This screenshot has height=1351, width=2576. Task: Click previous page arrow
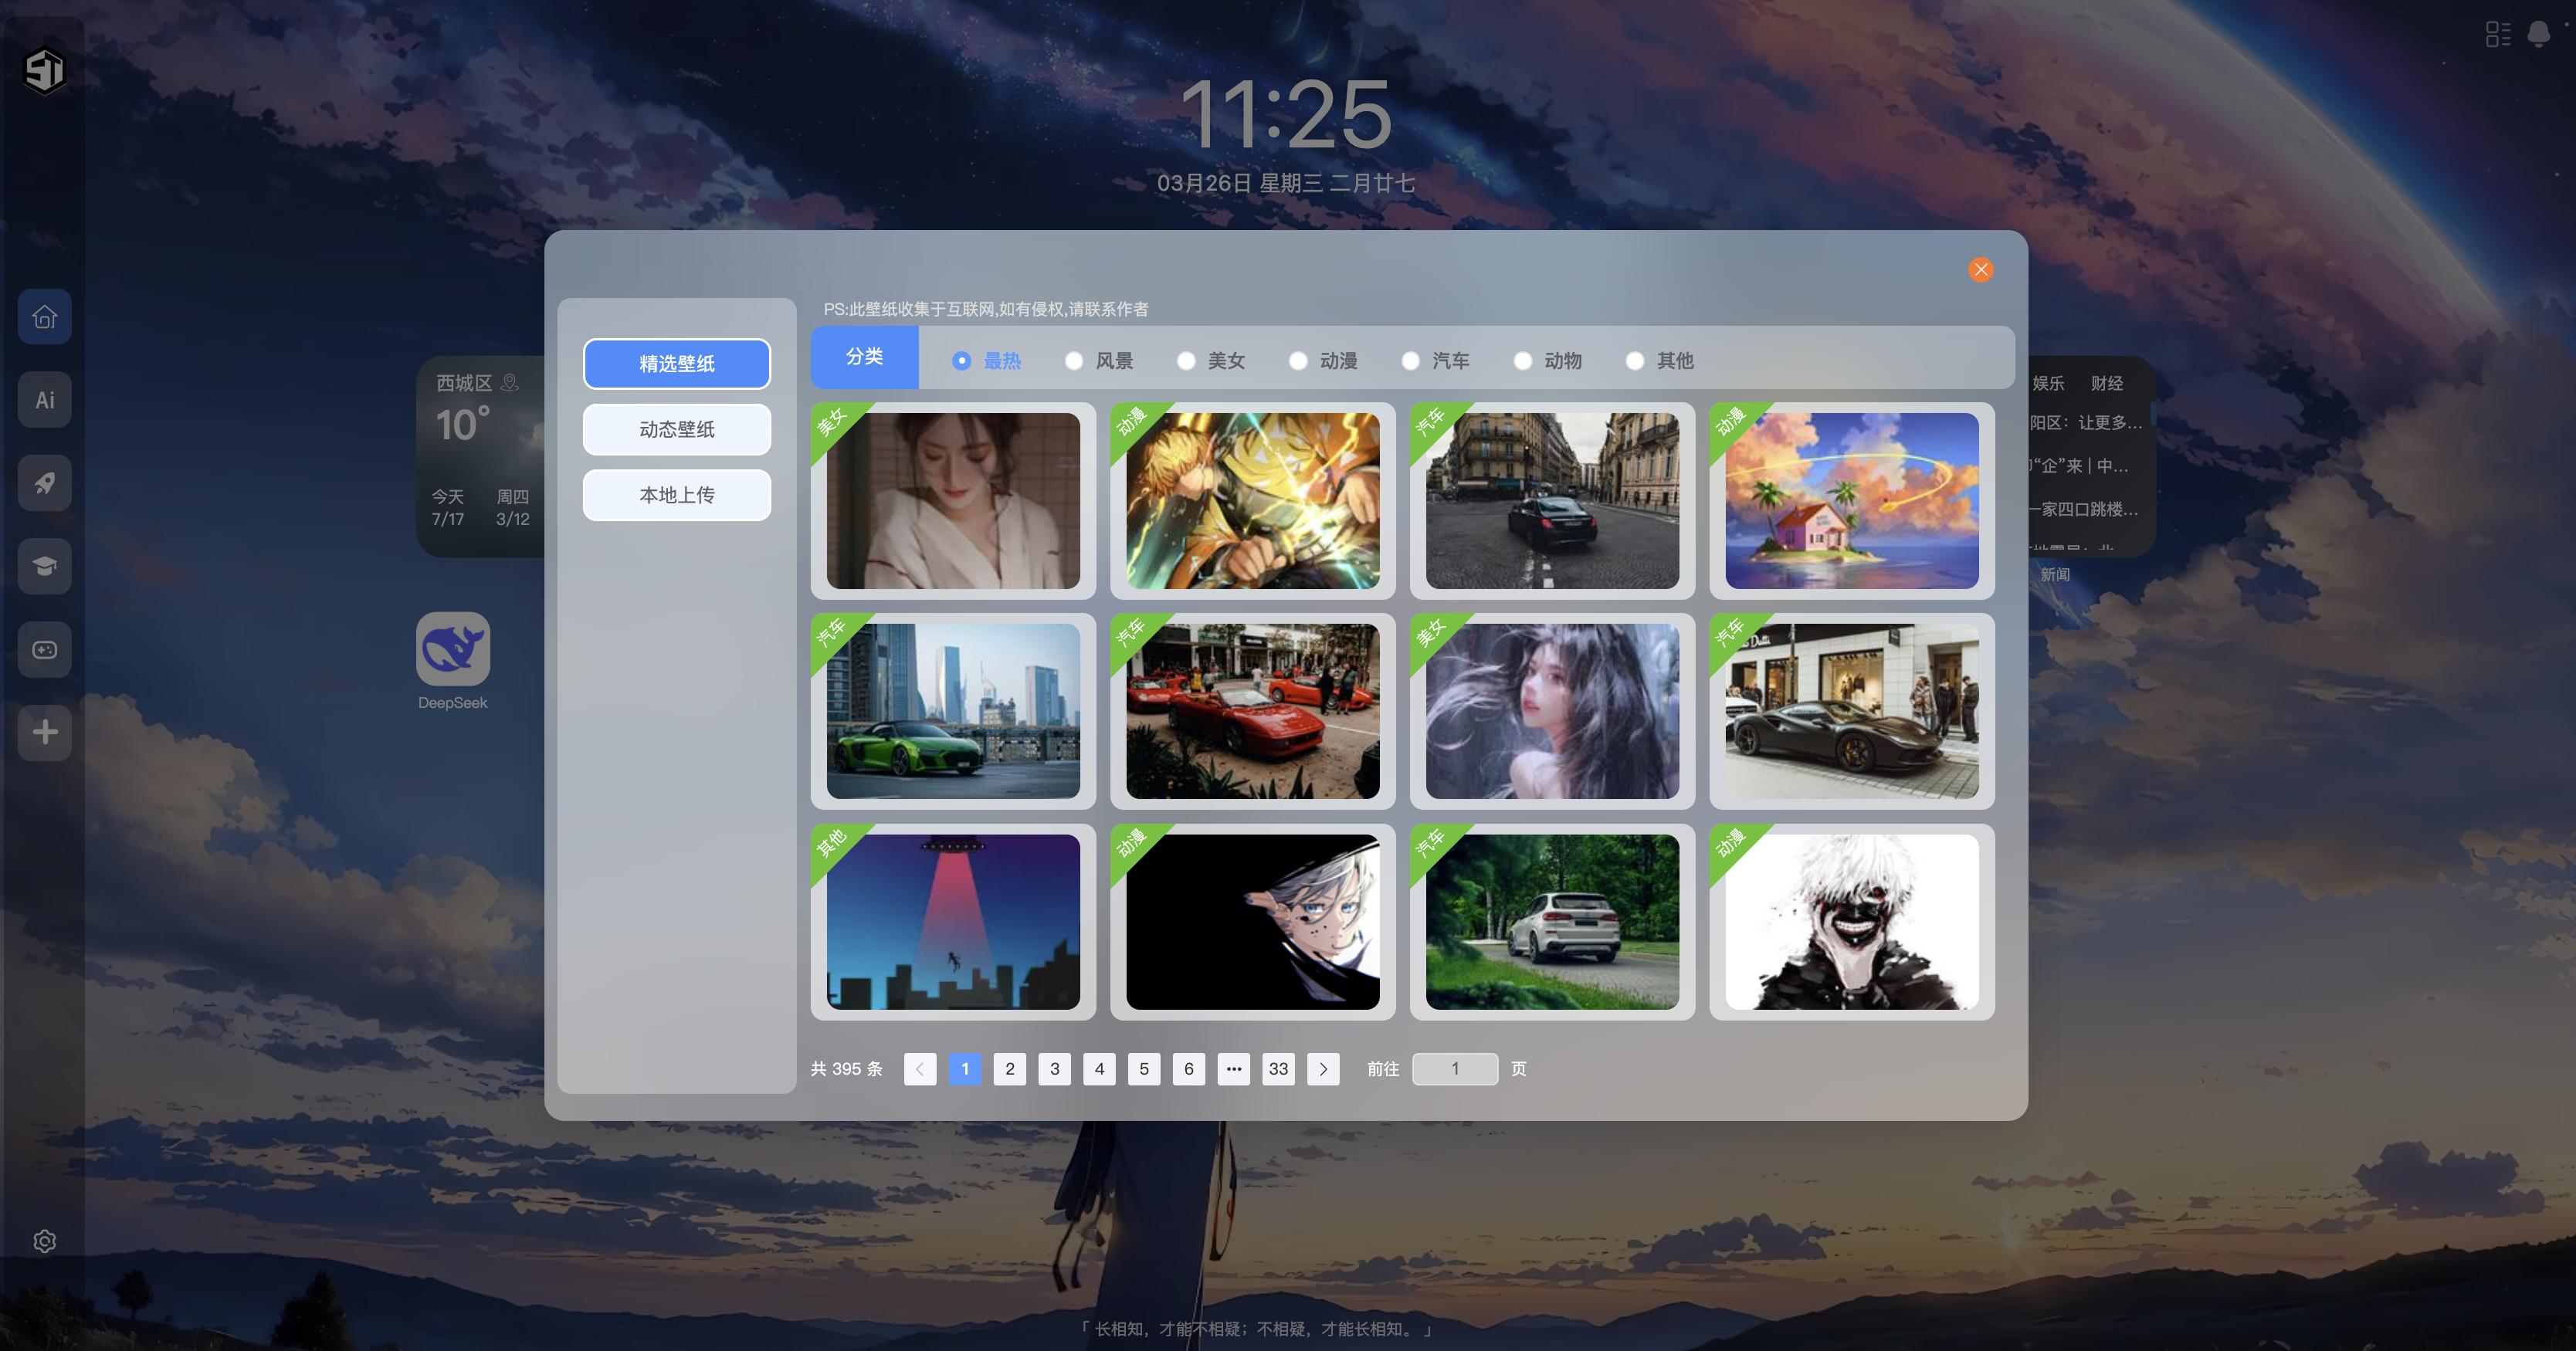[919, 1069]
